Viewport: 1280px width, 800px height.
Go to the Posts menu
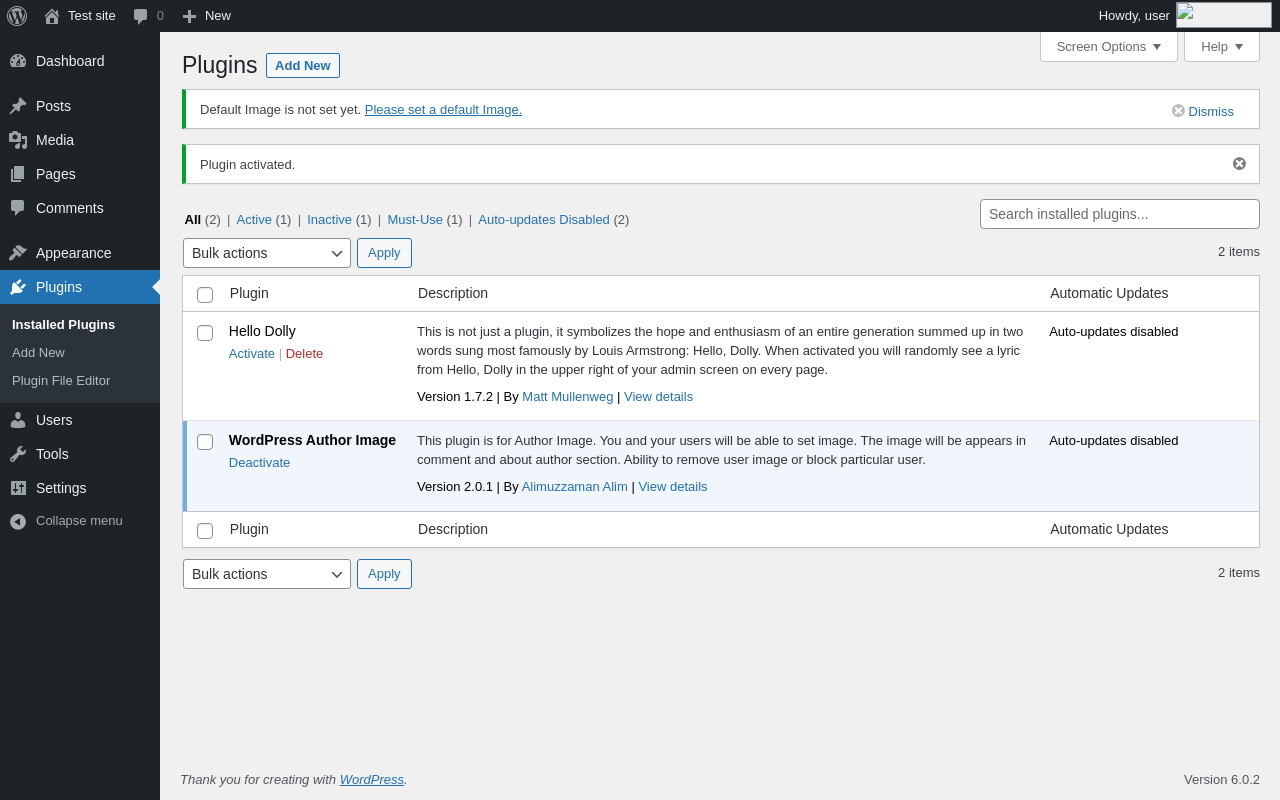(x=80, y=106)
